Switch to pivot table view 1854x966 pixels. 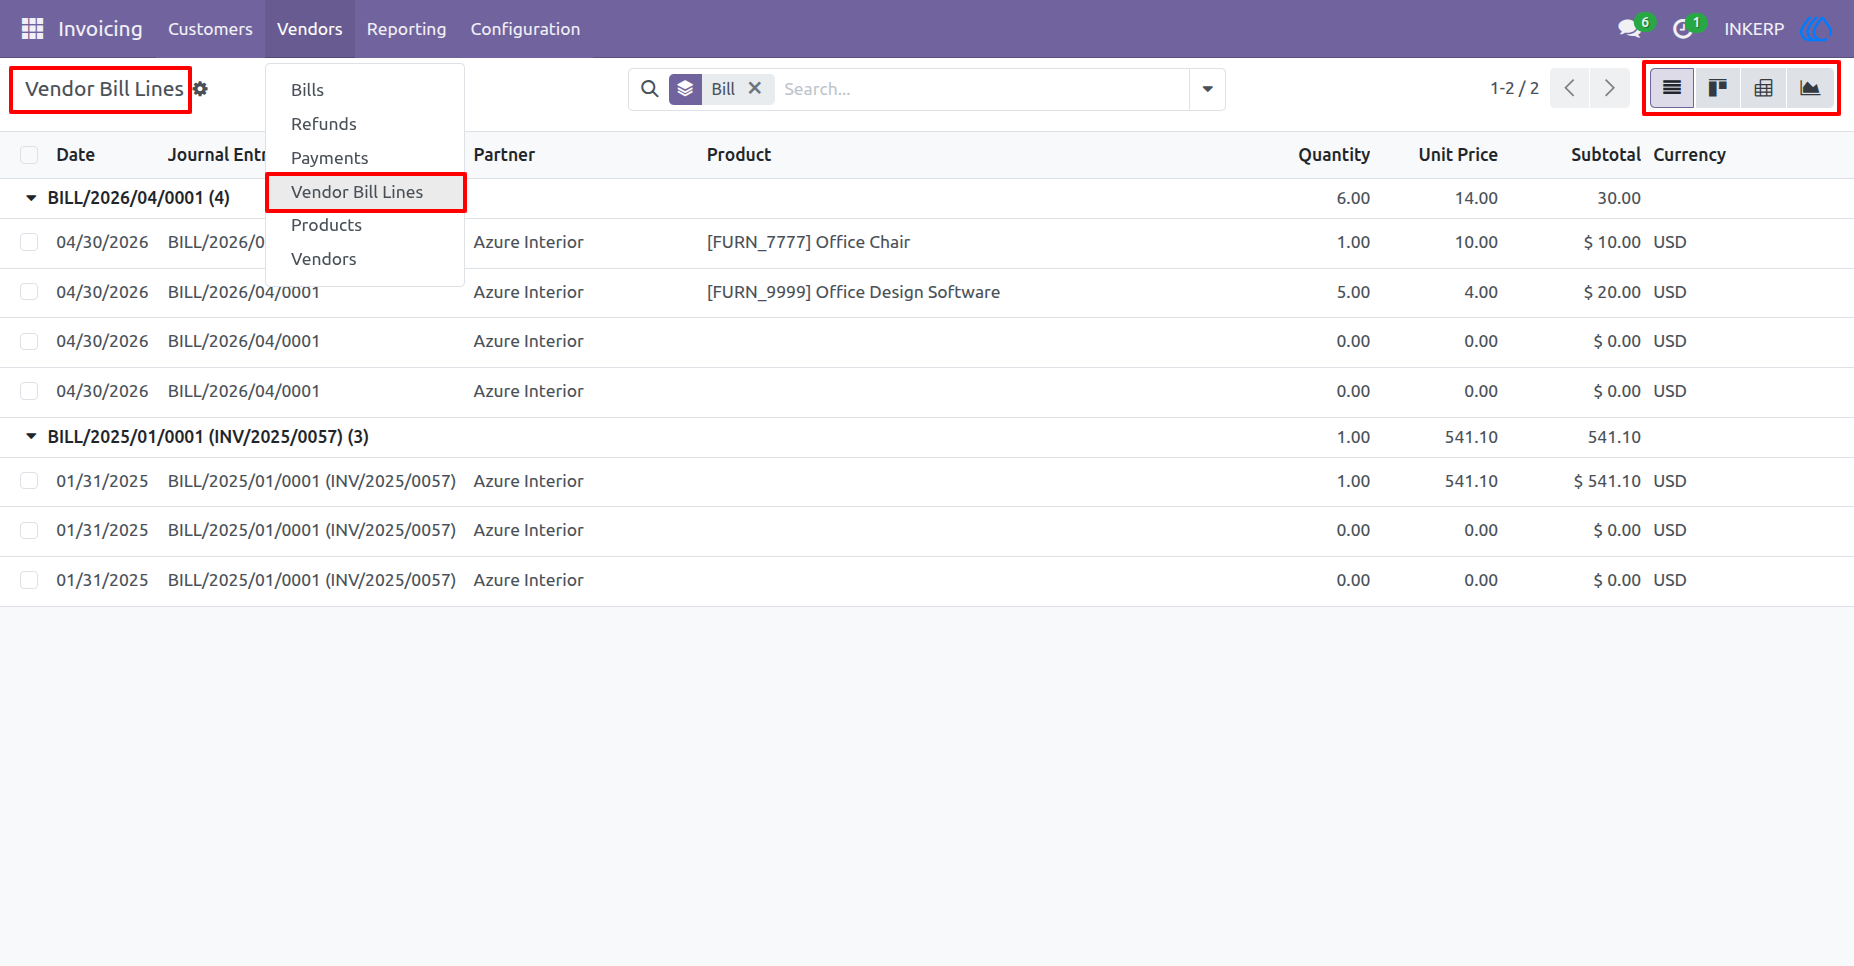[1763, 88]
